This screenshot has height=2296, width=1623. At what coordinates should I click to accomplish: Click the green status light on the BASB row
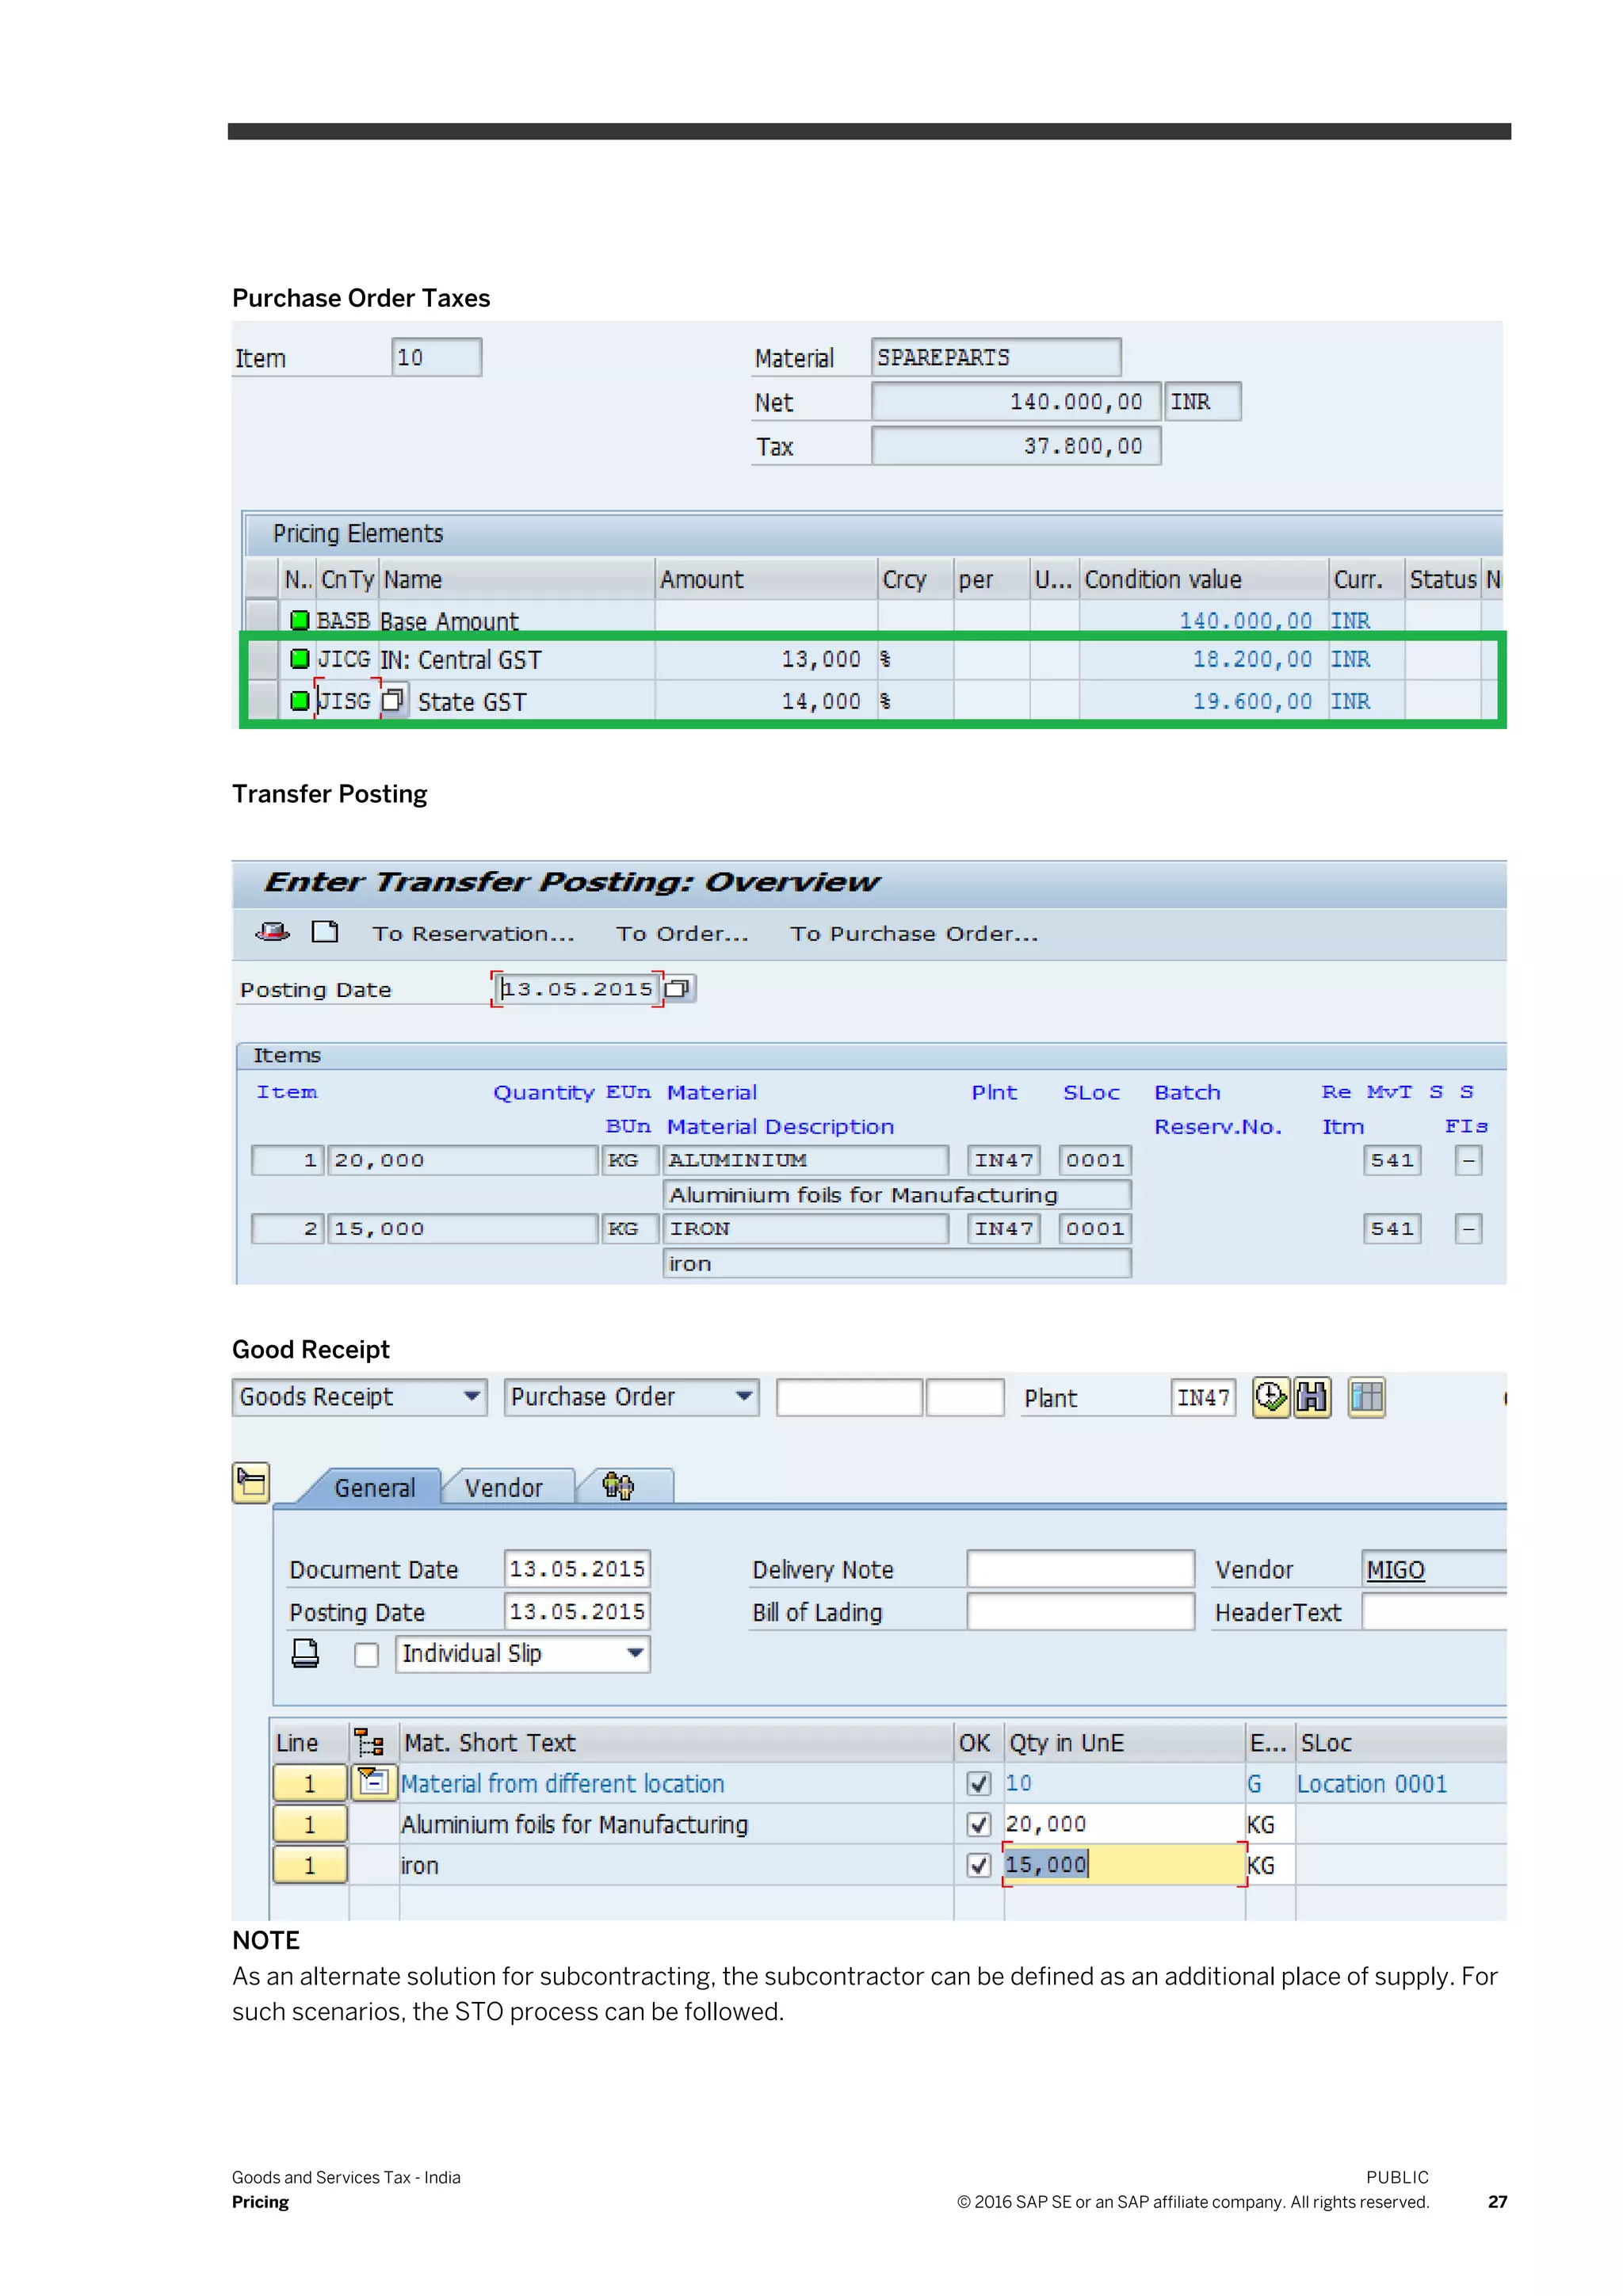click(x=299, y=620)
